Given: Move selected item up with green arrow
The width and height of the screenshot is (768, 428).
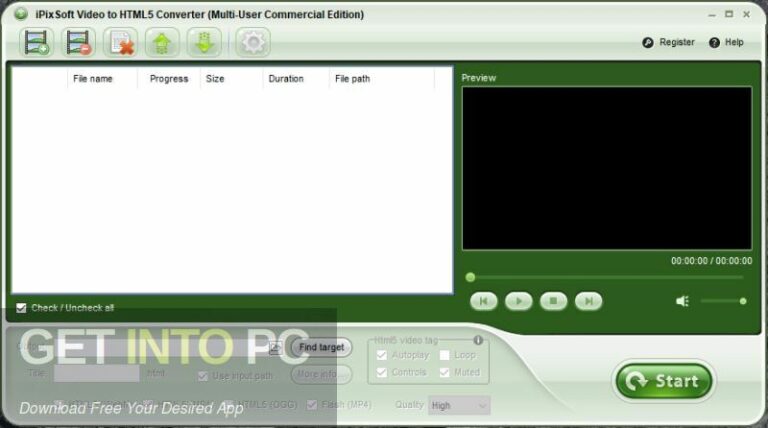Looking at the screenshot, I should (x=162, y=43).
